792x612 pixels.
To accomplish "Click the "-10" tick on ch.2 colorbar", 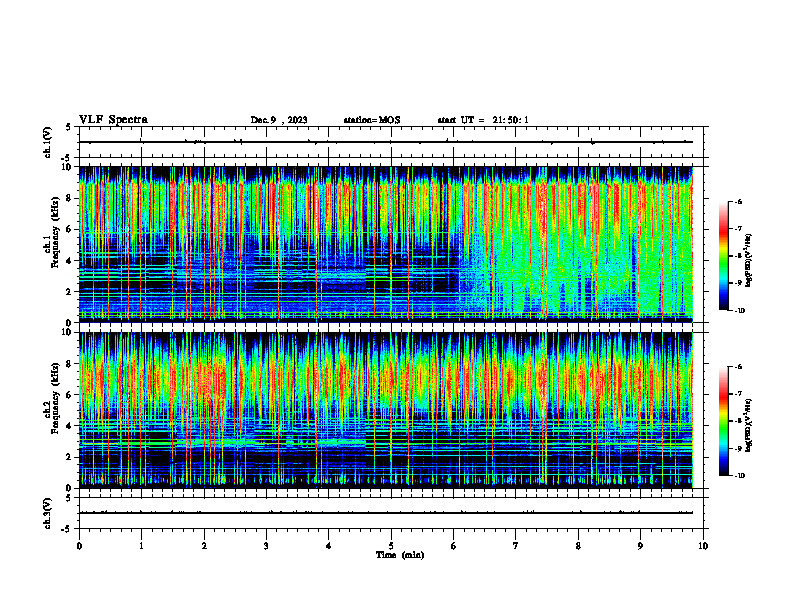I will point(739,476).
